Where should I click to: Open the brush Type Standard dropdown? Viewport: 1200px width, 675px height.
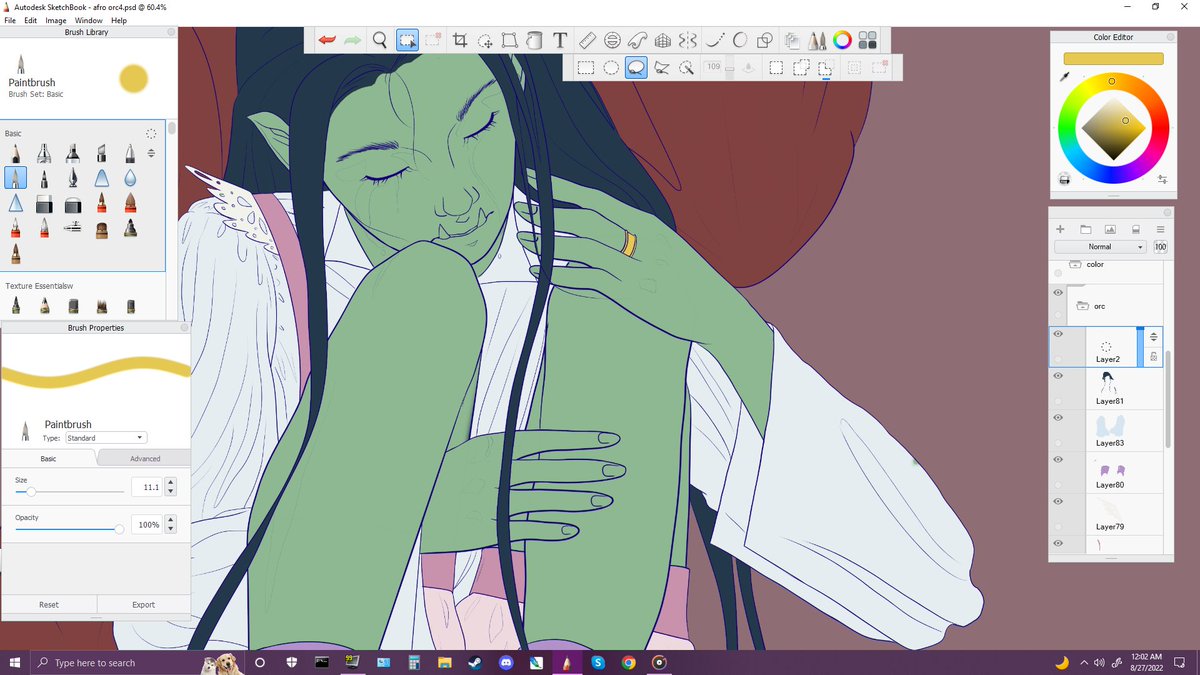(x=106, y=438)
